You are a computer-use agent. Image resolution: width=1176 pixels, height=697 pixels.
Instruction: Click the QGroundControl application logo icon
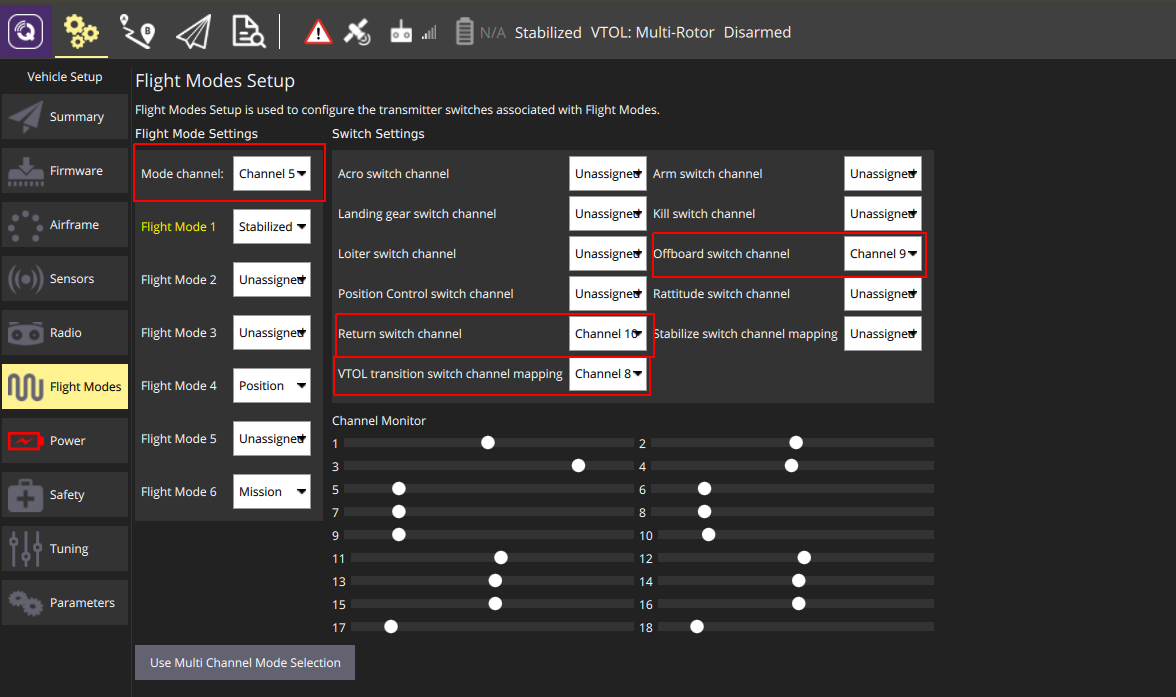[25, 31]
